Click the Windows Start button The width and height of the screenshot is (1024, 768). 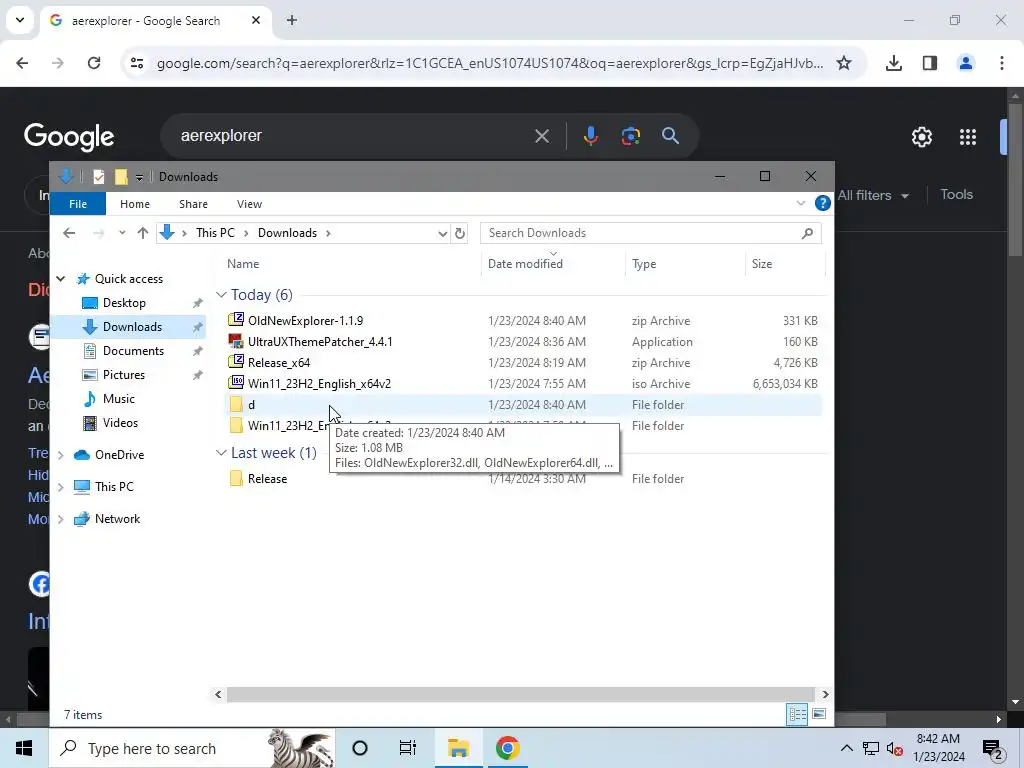pos(24,748)
